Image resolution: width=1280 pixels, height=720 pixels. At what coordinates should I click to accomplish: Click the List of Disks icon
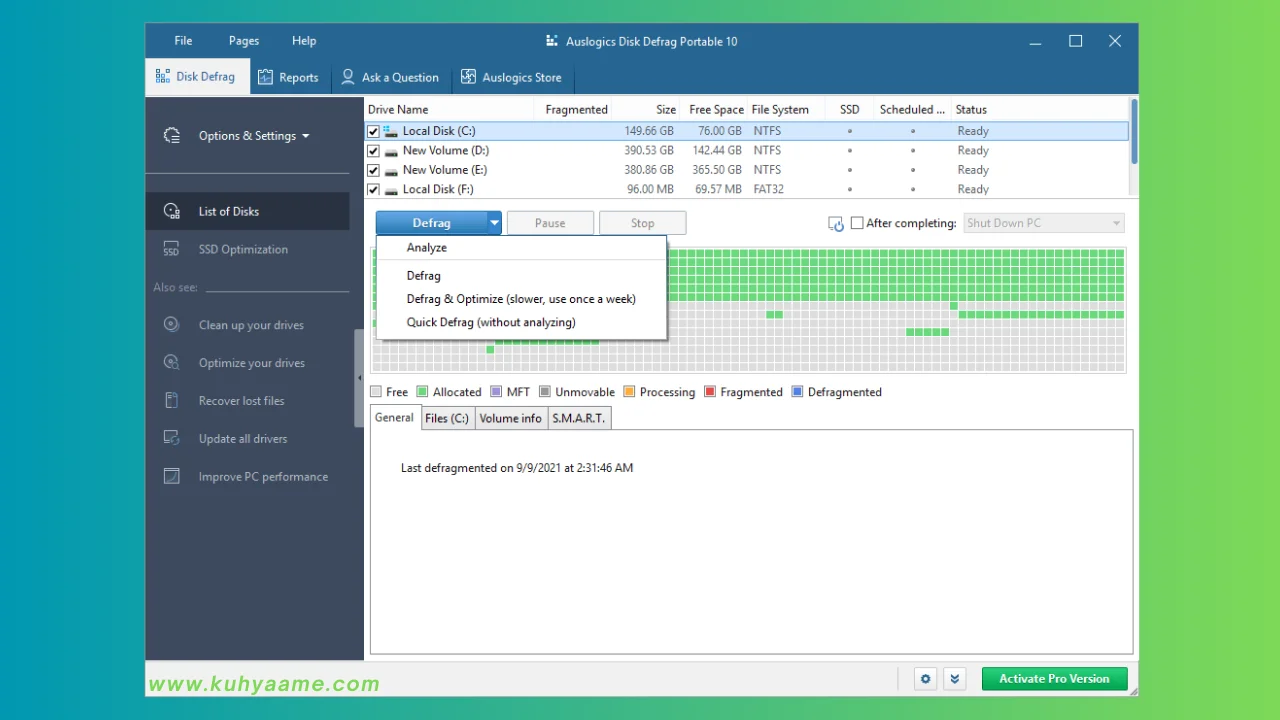(172, 211)
